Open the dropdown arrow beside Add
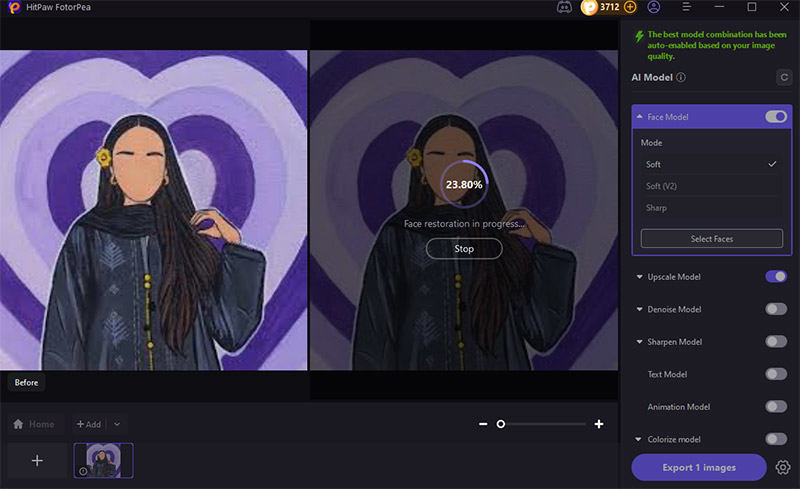The height and width of the screenshot is (489, 800). click(117, 424)
